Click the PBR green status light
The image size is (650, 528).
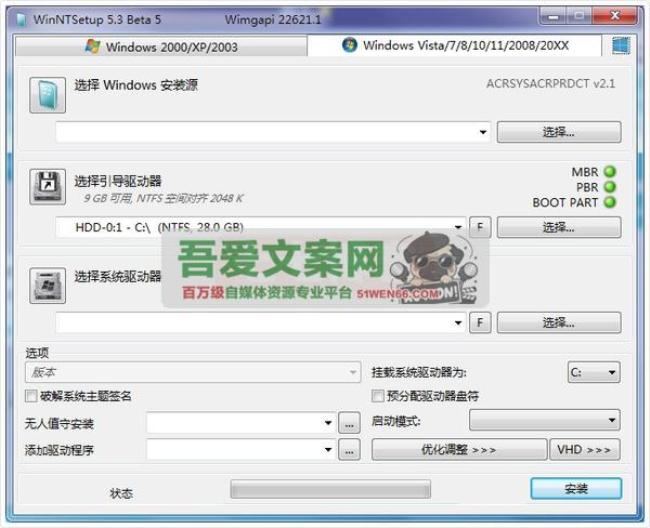[610, 187]
